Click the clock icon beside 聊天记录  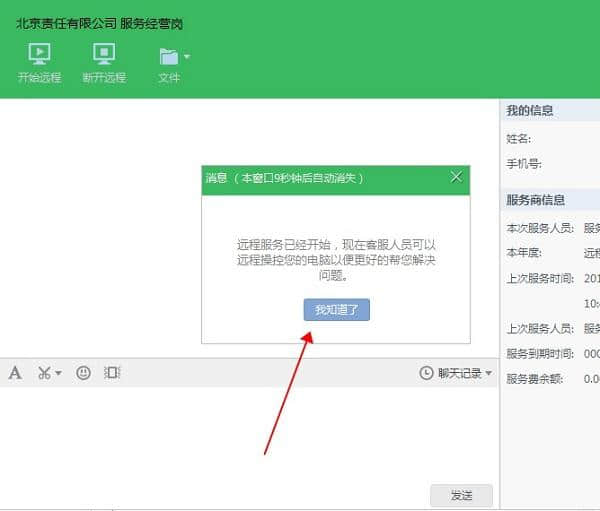click(x=426, y=373)
